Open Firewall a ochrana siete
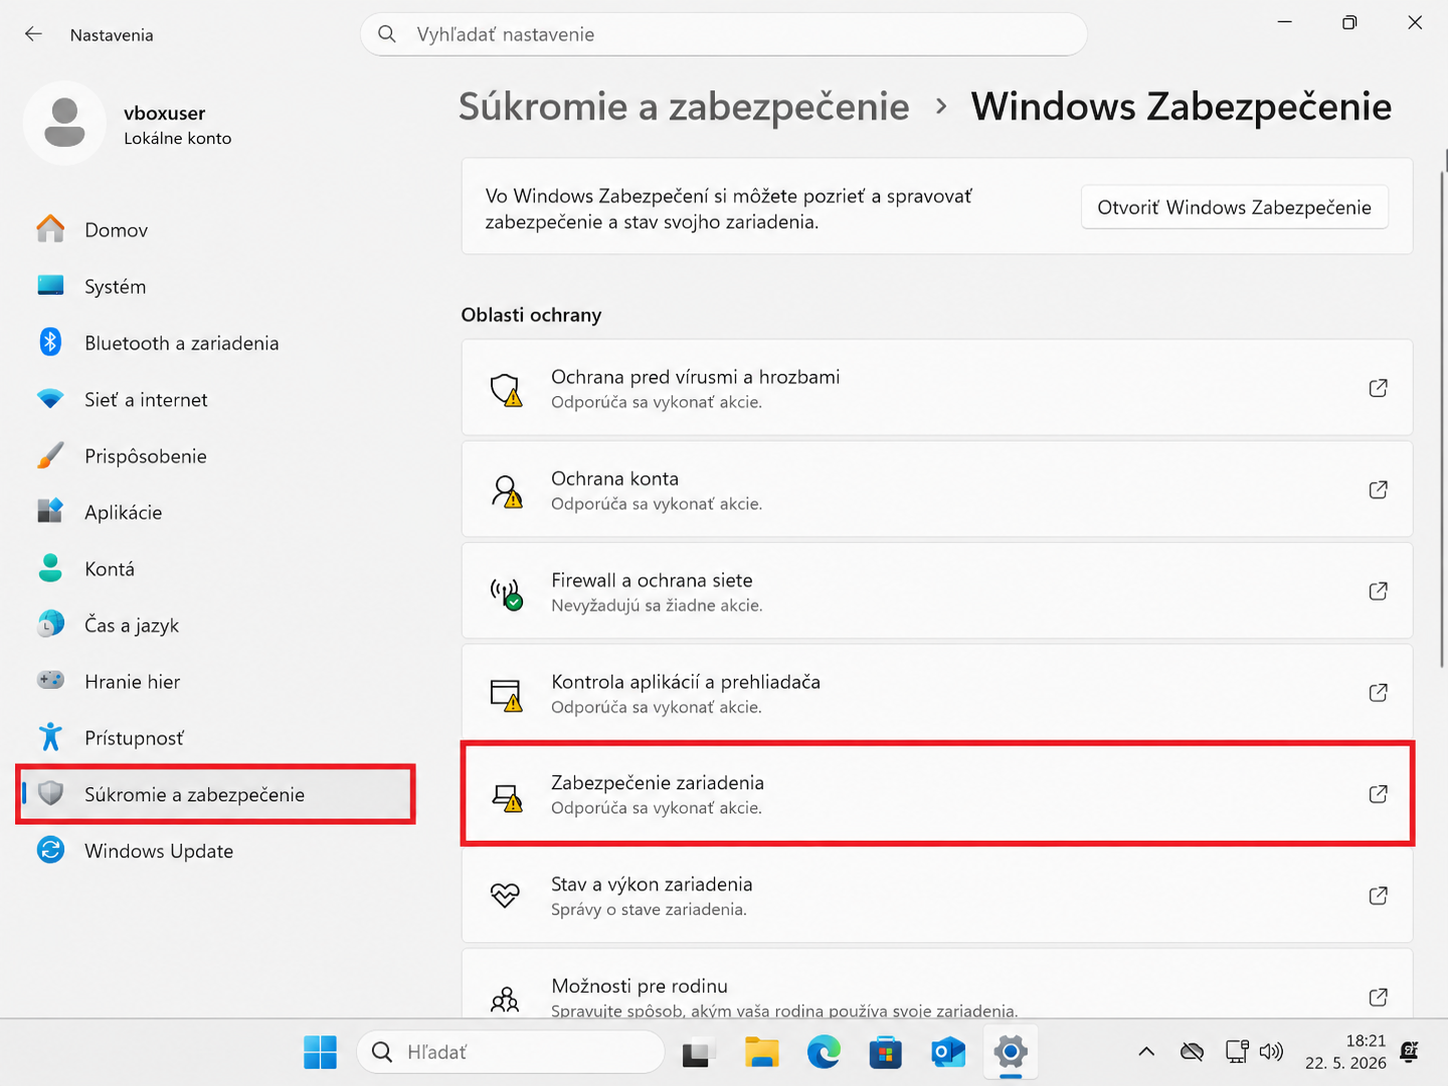Screen dimensions: 1448x1086 click(937, 591)
